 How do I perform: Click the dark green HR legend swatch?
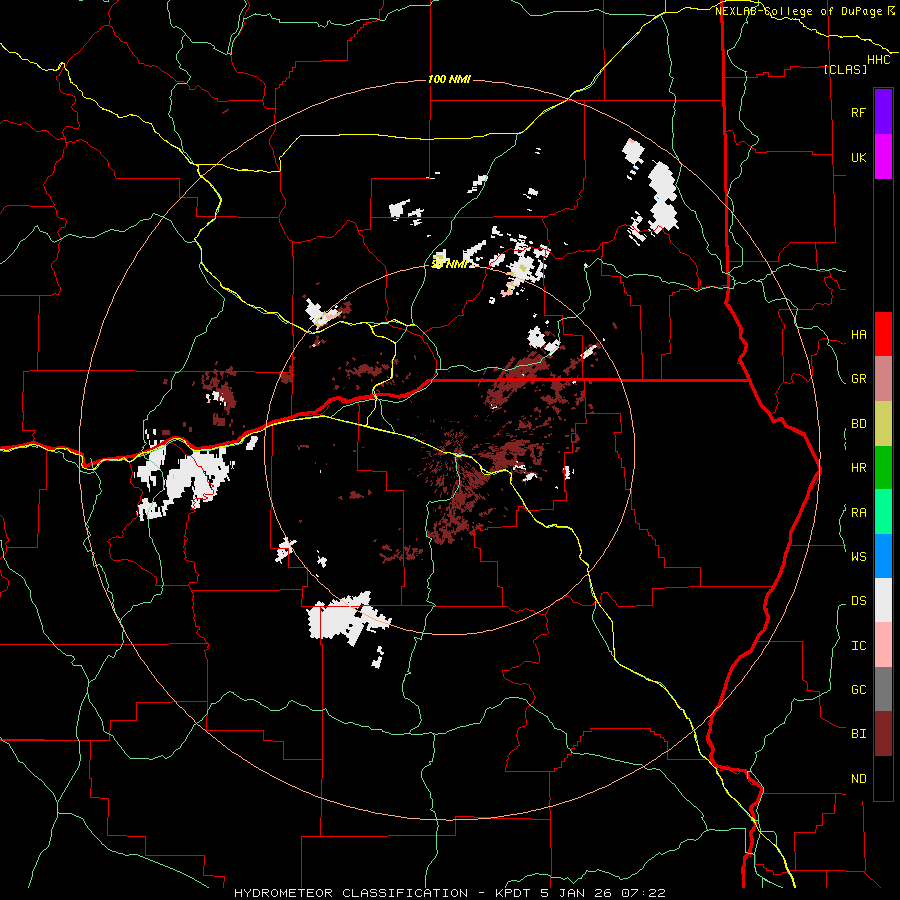pyautogui.click(x=883, y=468)
